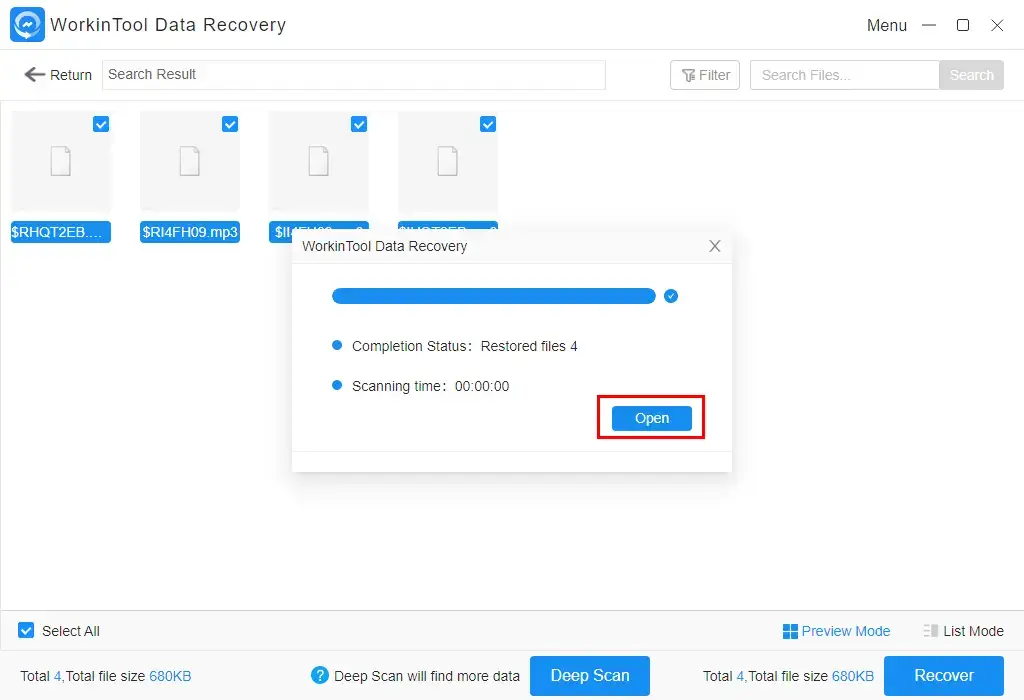The image size is (1024, 700).
Task: Uncheck the fourth file's checkbox
Action: [488, 124]
